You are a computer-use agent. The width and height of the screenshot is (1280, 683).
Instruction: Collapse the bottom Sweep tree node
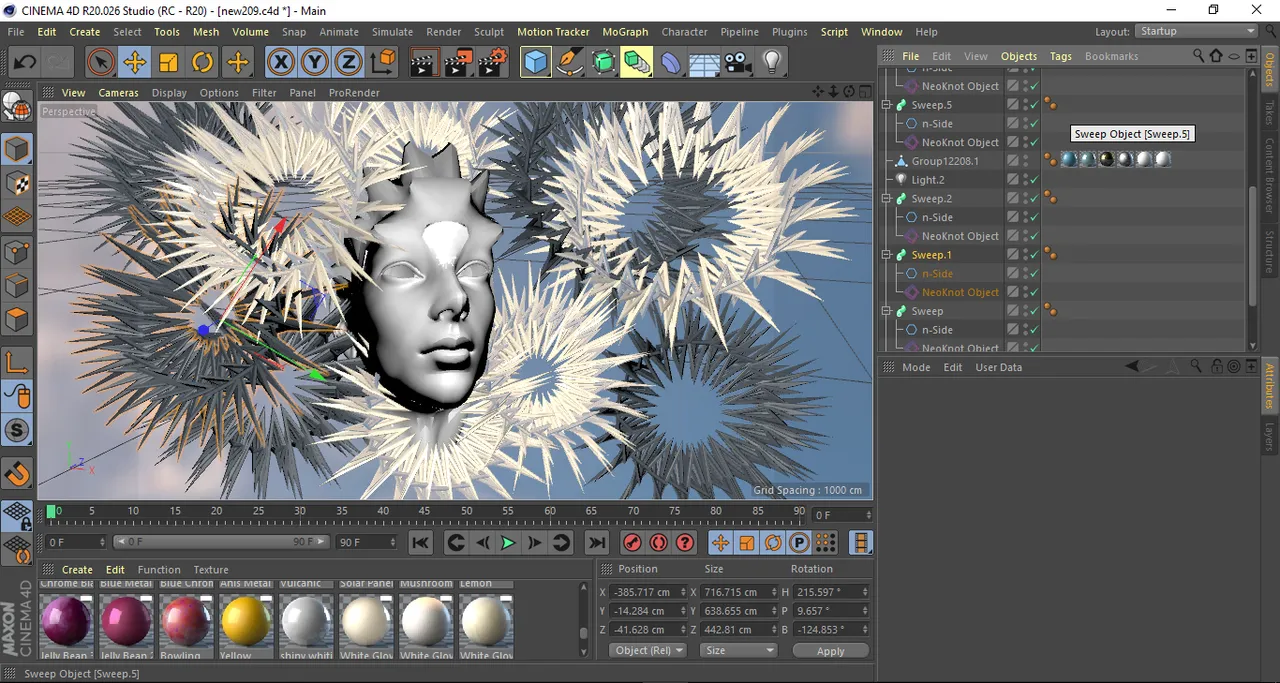coord(887,311)
